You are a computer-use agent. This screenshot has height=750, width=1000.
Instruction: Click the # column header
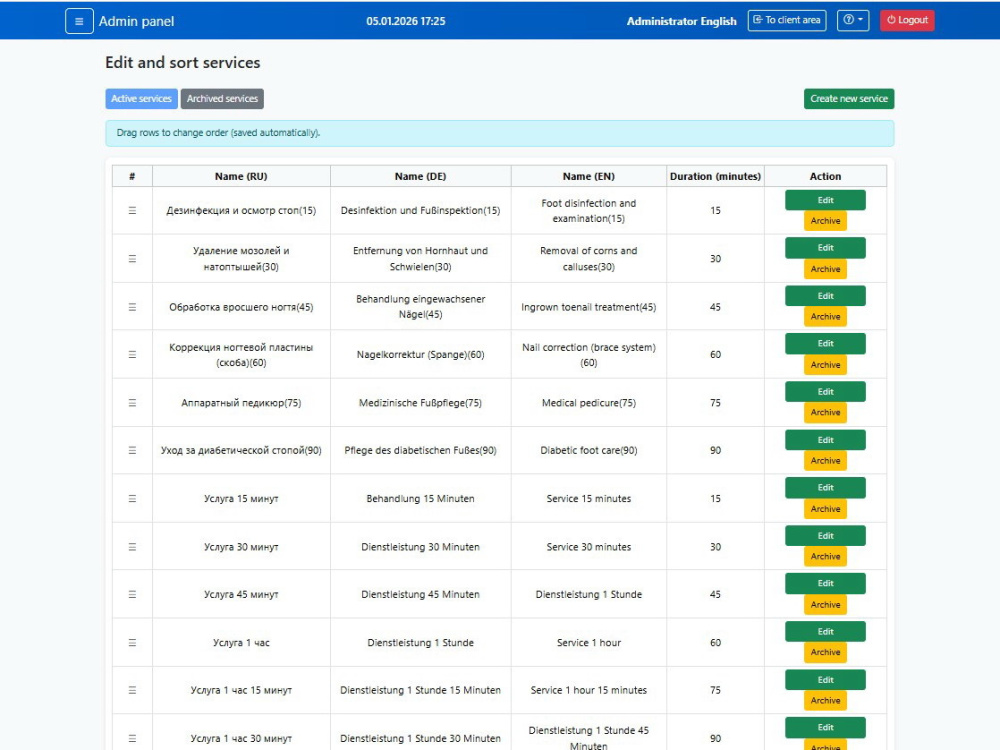point(132,177)
